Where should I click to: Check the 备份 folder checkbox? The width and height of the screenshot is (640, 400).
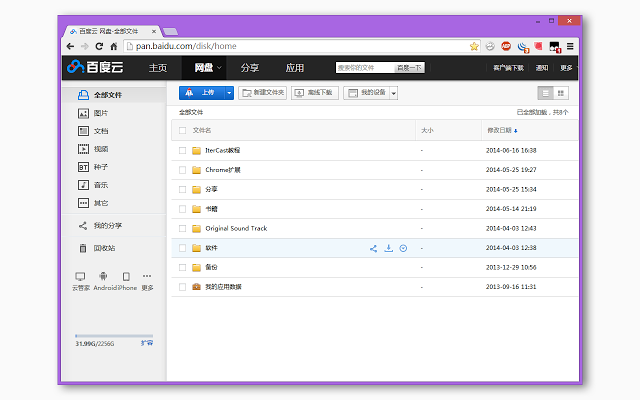coord(182,268)
